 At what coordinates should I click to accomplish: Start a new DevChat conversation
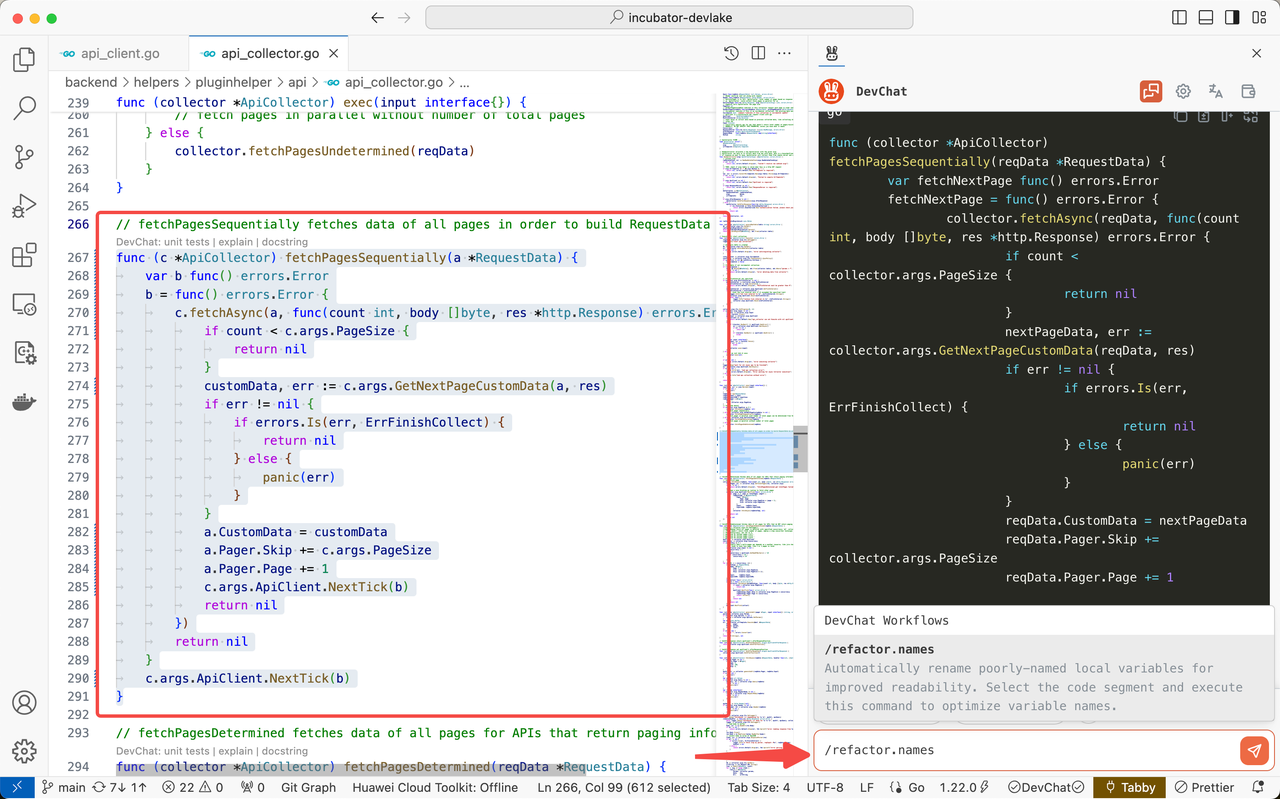pyautogui.click(x=1151, y=91)
